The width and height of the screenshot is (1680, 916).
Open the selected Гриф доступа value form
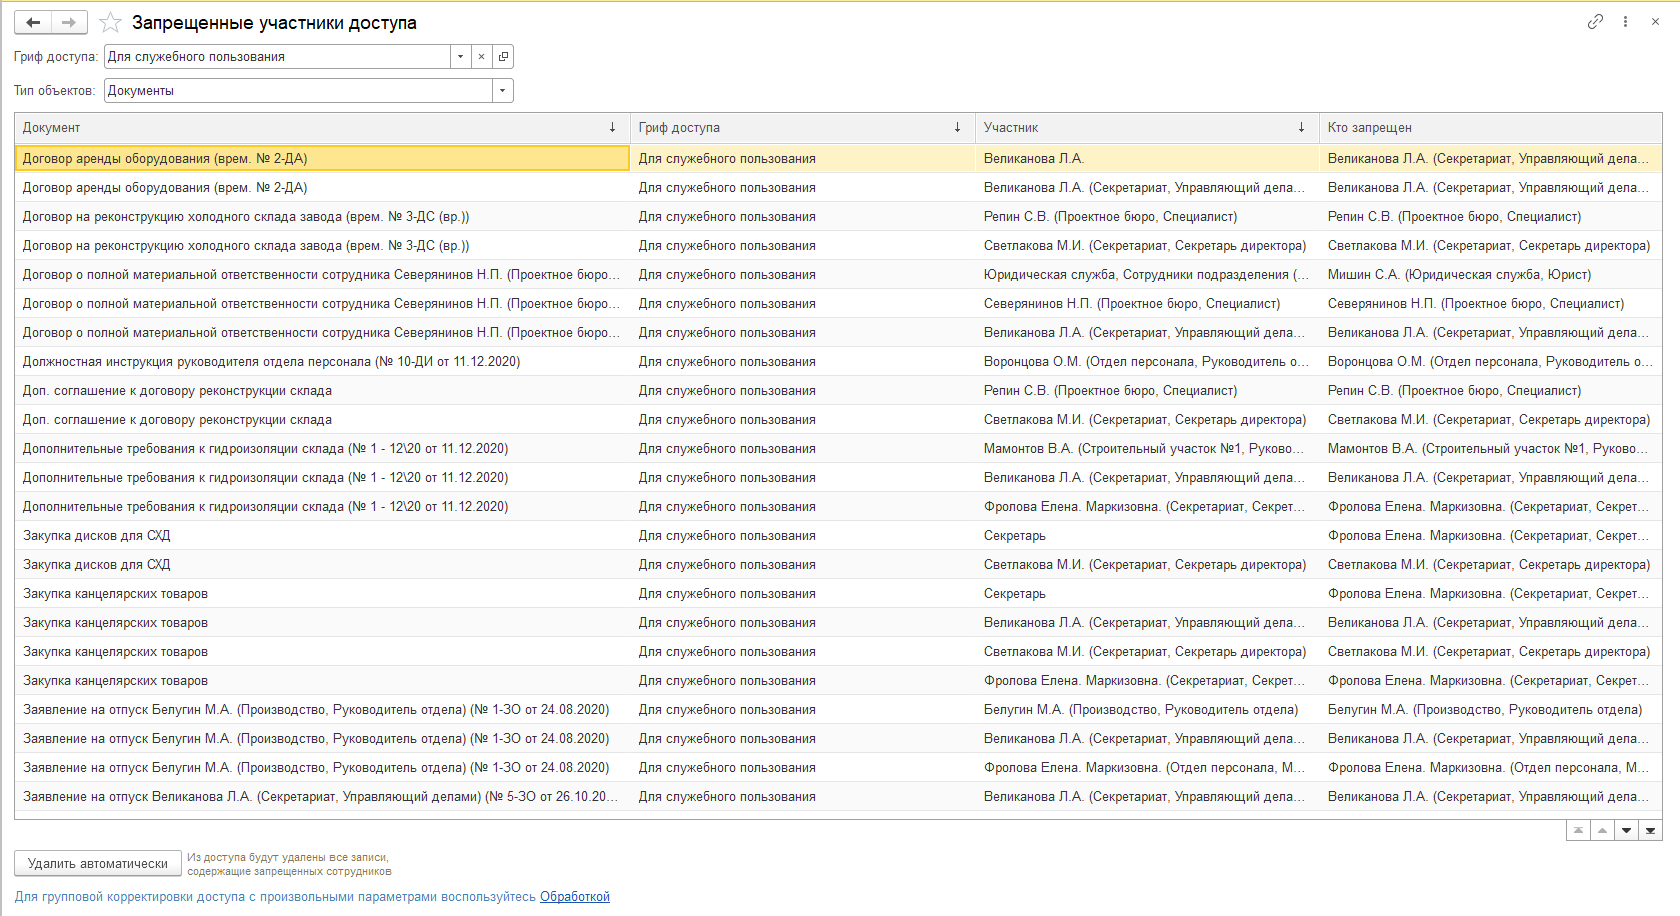click(503, 57)
